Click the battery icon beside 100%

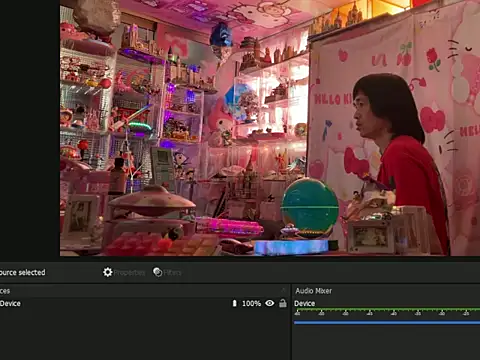pyautogui.click(x=234, y=303)
